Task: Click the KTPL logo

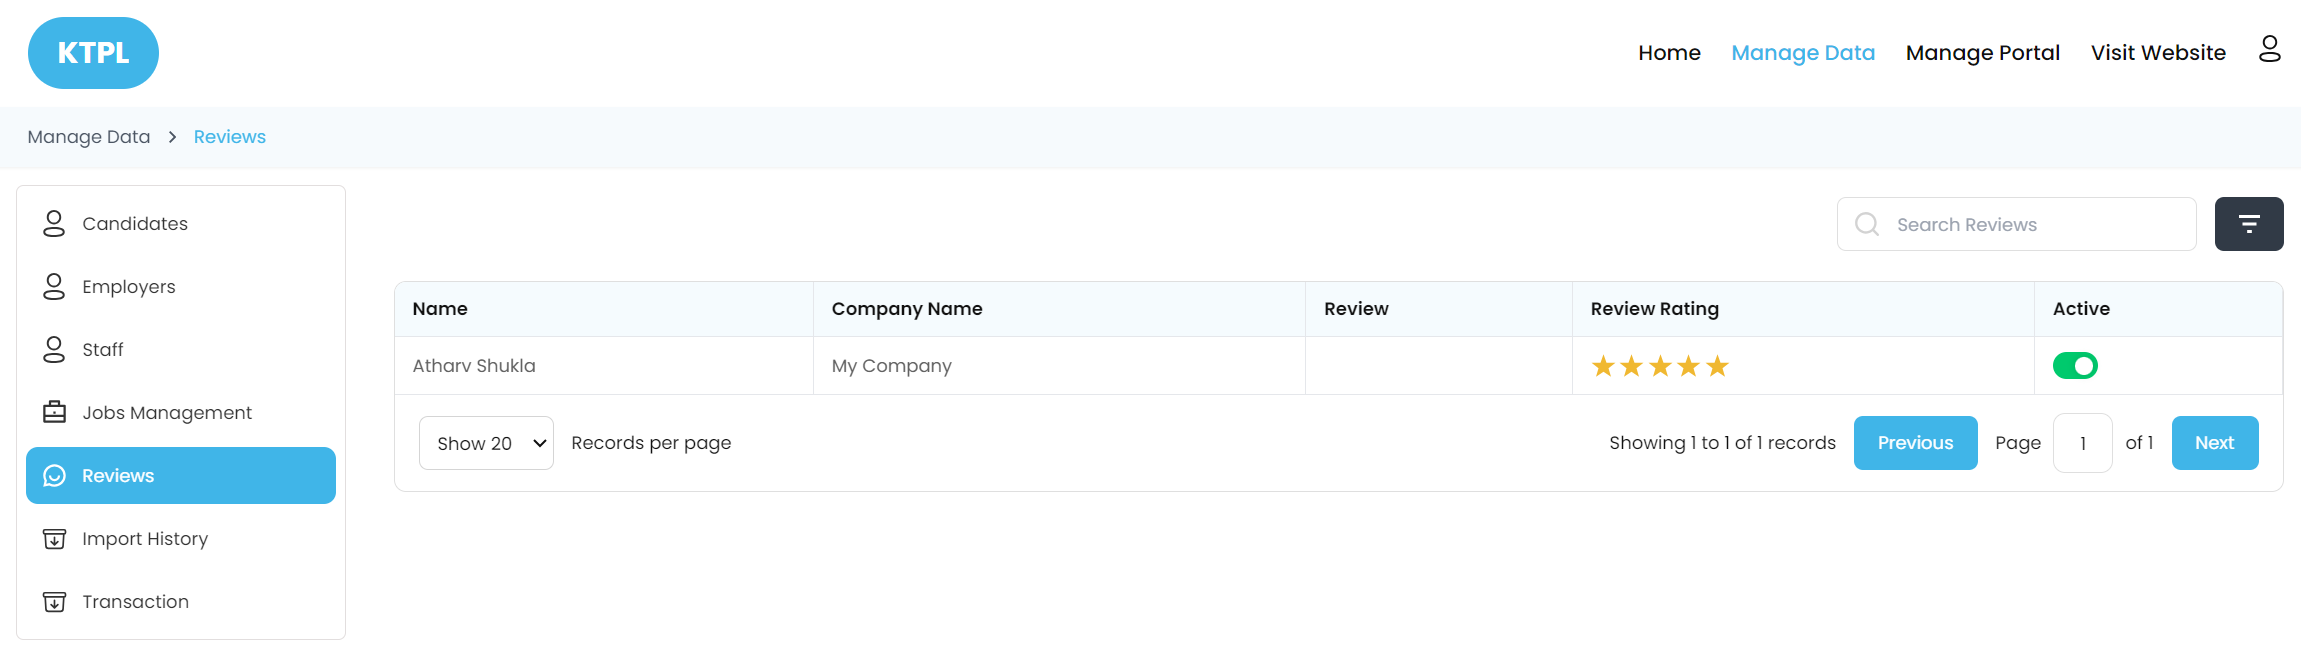Action: click(93, 53)
